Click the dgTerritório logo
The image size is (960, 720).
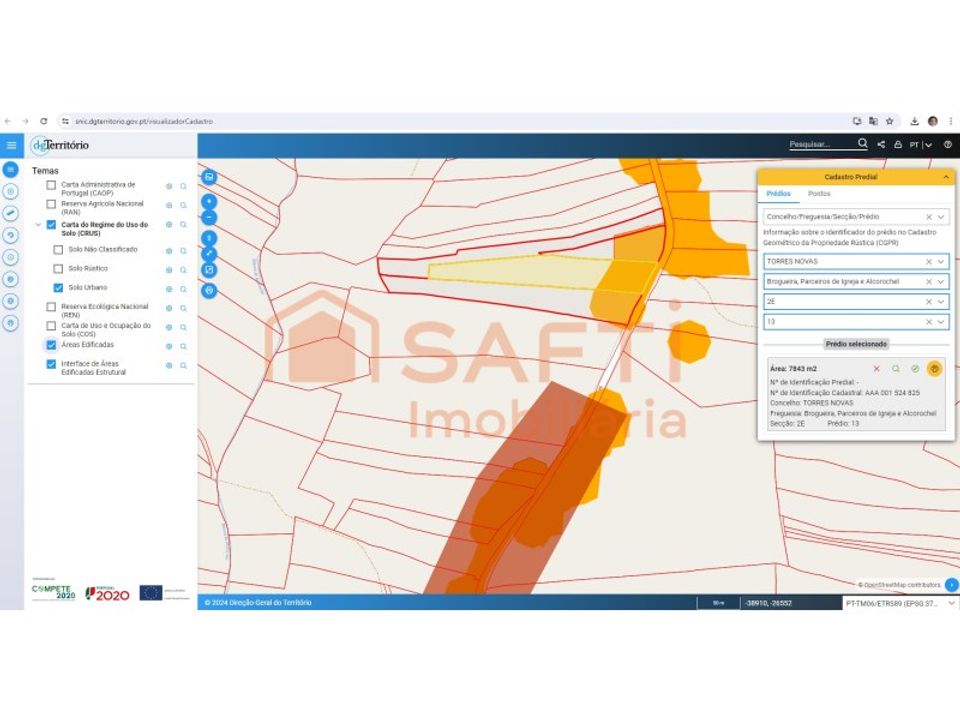point(61,145)
